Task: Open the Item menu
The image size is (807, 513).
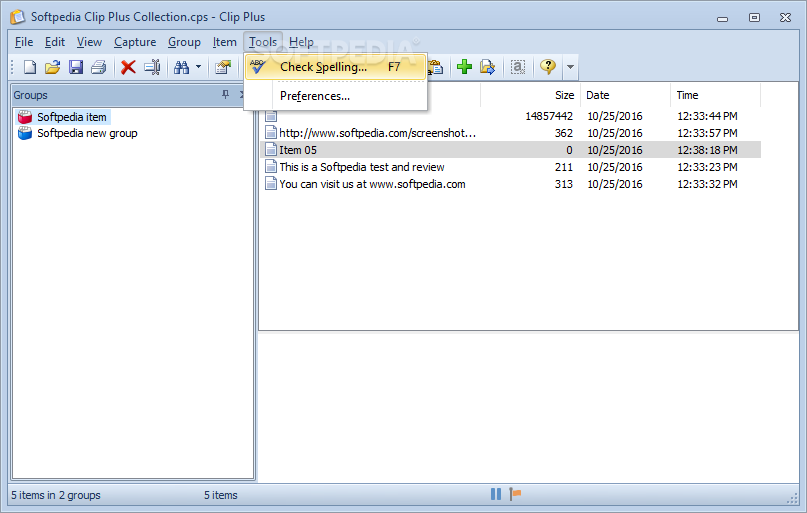Action: (x=224, y=42)
